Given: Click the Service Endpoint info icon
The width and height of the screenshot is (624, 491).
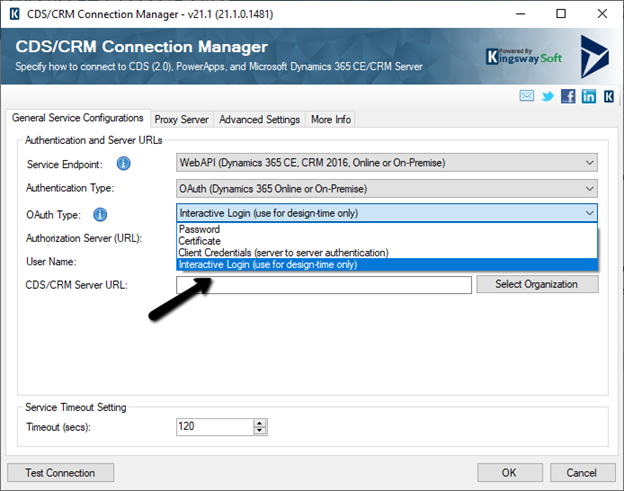Looking at the screenshot, I should click(124, 163).
